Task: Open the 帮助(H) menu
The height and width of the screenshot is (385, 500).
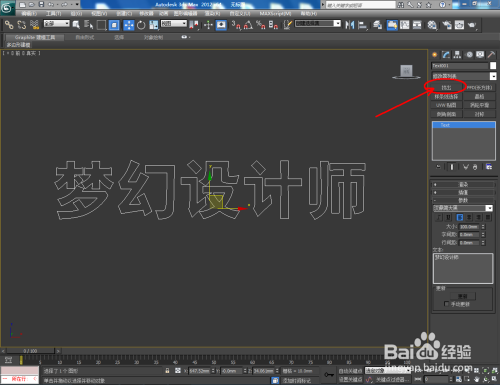Action: 309,14
